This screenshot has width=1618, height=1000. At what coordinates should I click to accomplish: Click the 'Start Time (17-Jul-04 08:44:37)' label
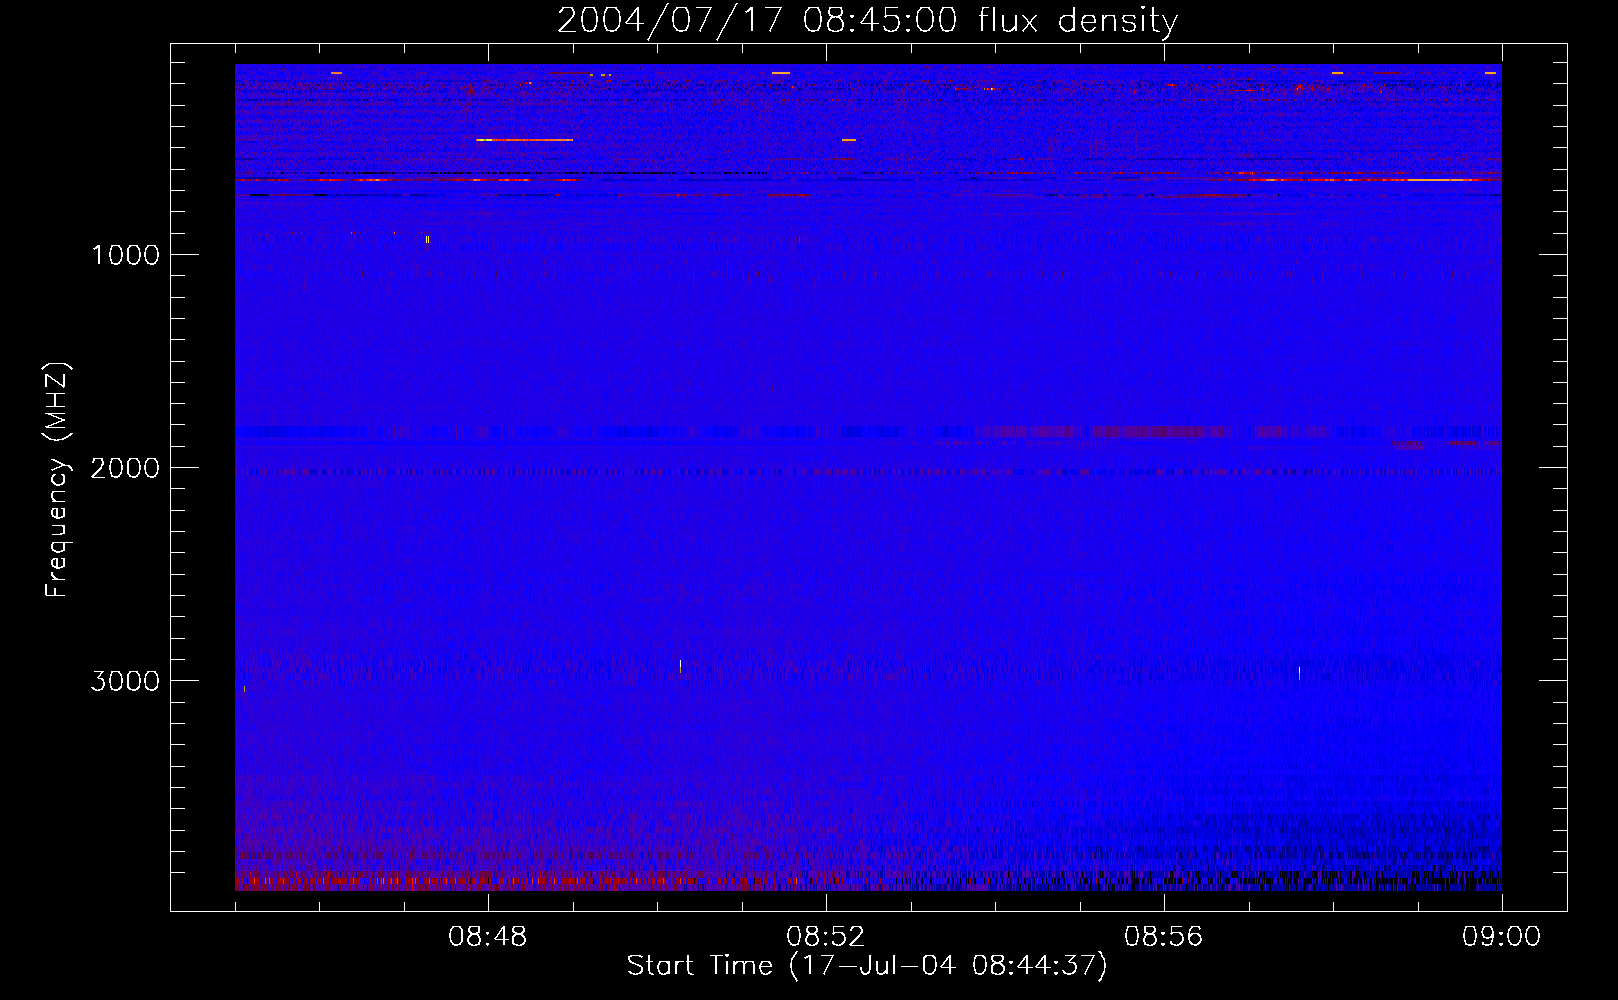(x=867, y=966)
